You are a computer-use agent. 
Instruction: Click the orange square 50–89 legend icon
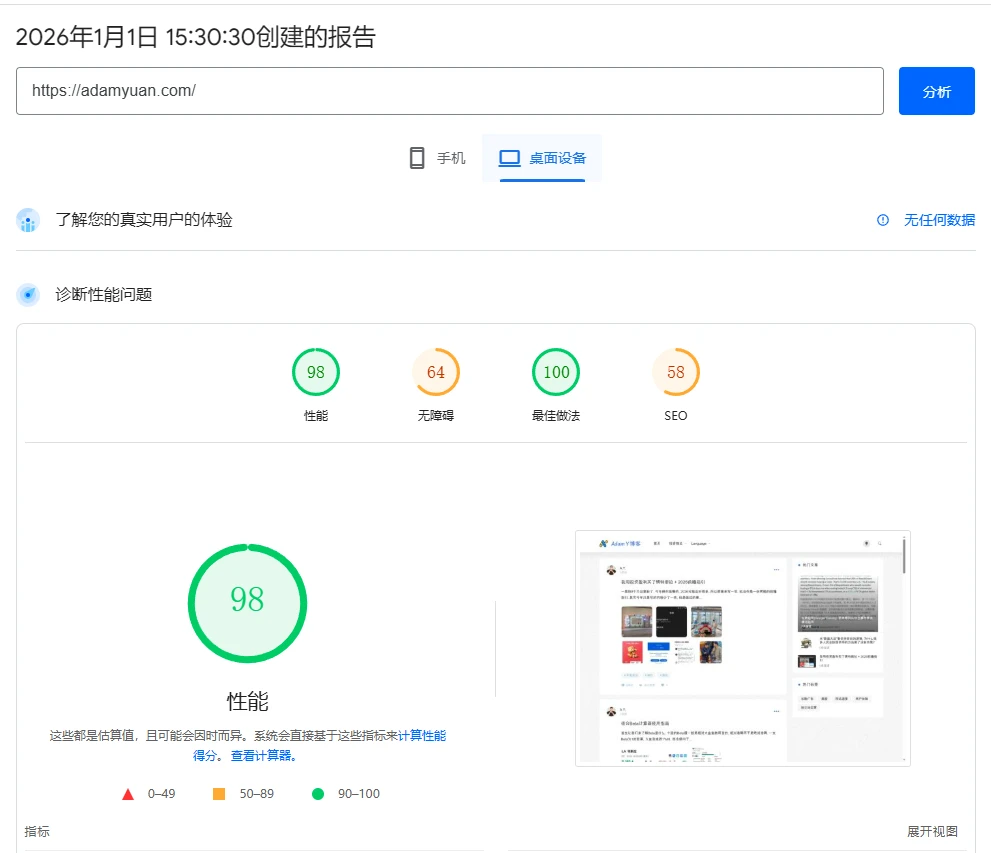click(x=219, y=794)
